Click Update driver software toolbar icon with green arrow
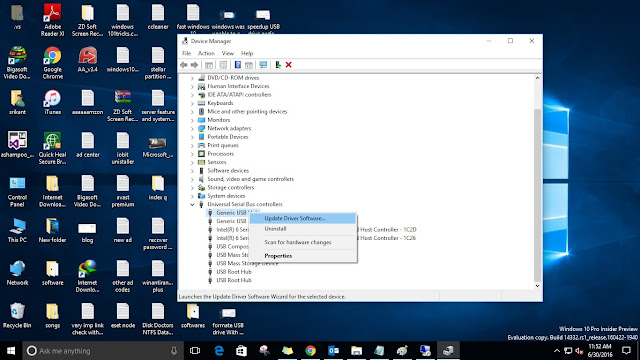Screen dimensions: 640x360 278,65
